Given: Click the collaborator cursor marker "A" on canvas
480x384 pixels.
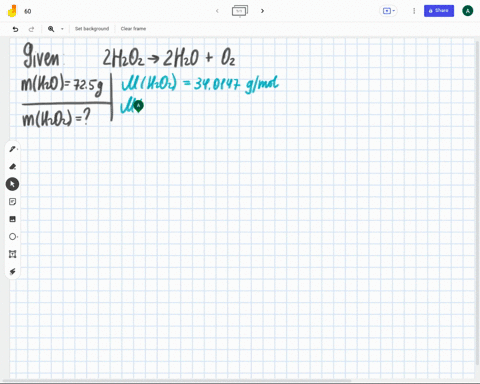Looking at the screenshot, I should 139,106.
